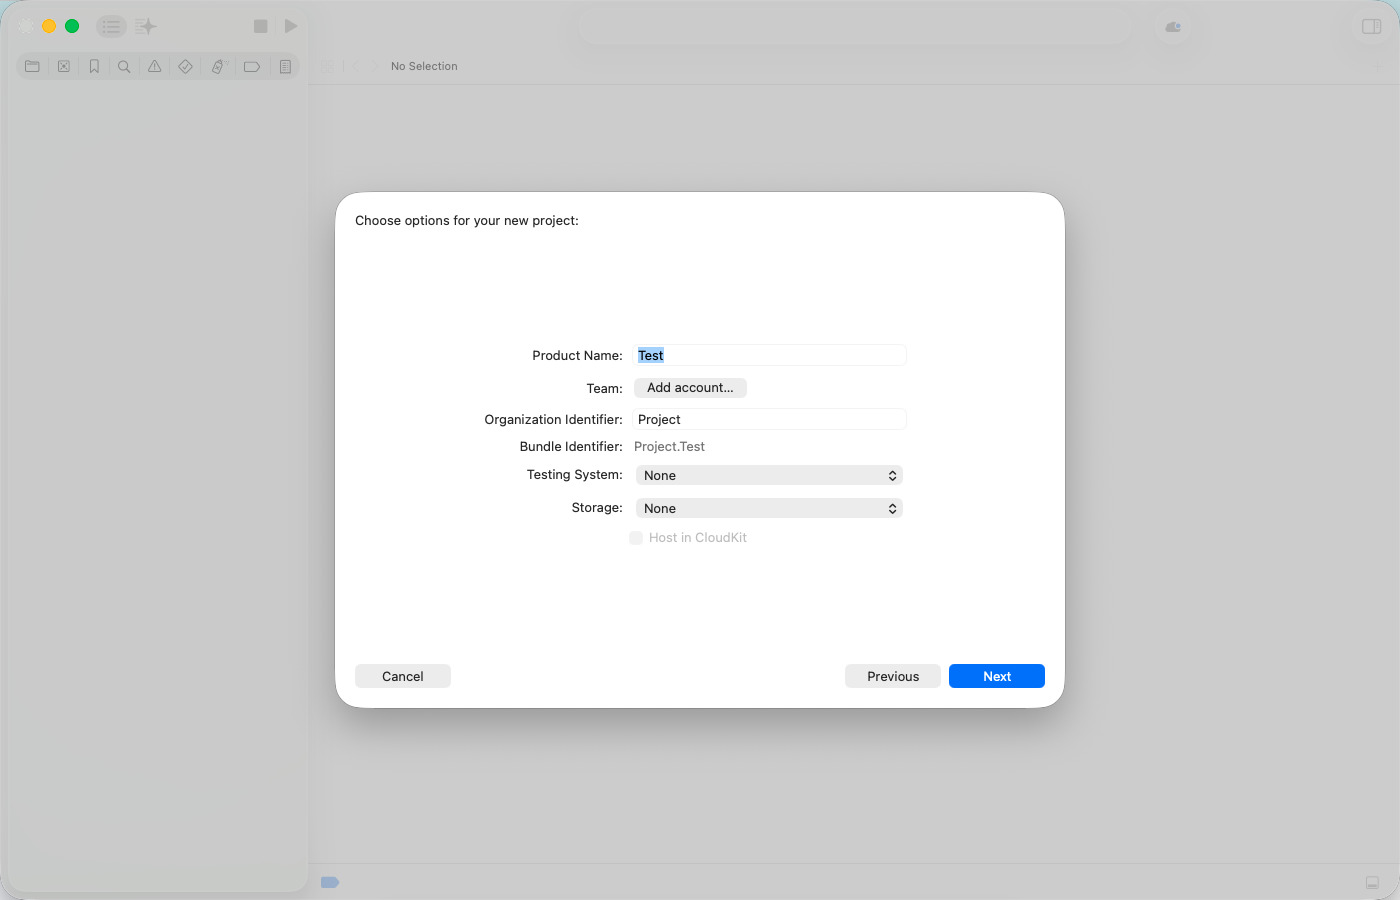Show the Issue navigator warning icon
The width and height of the screenshot is (1400, 900).
click(x=155, y=67)
